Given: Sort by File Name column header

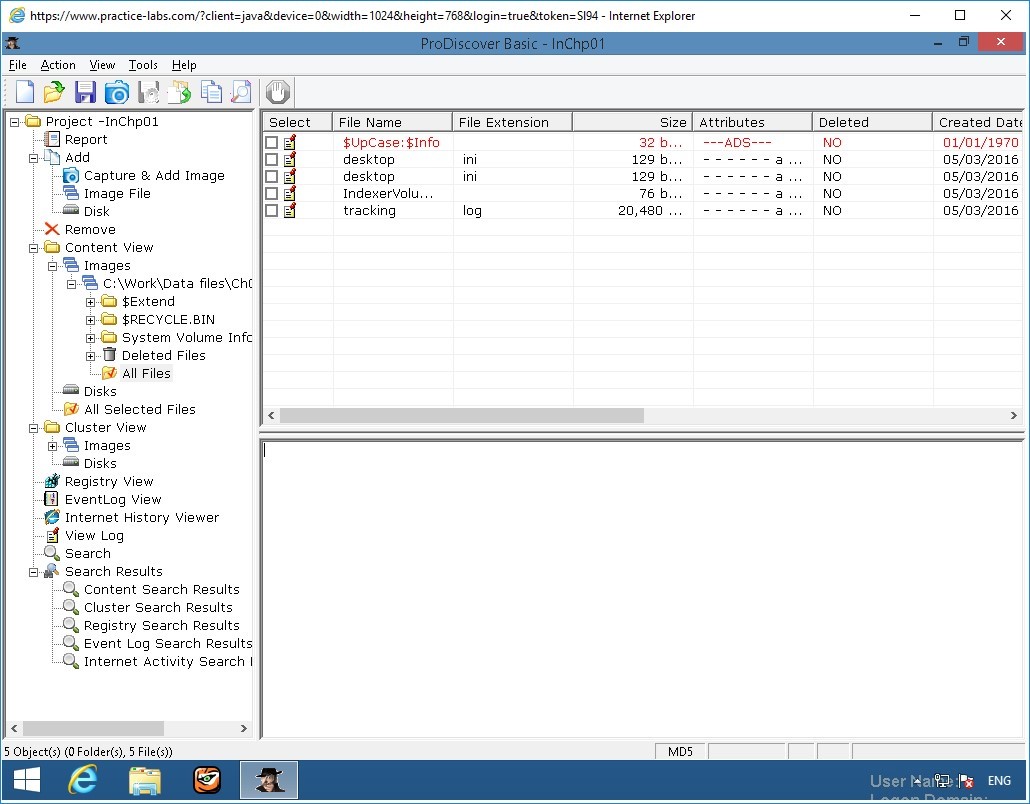Looking at the screenshot, I should point(392,122).
